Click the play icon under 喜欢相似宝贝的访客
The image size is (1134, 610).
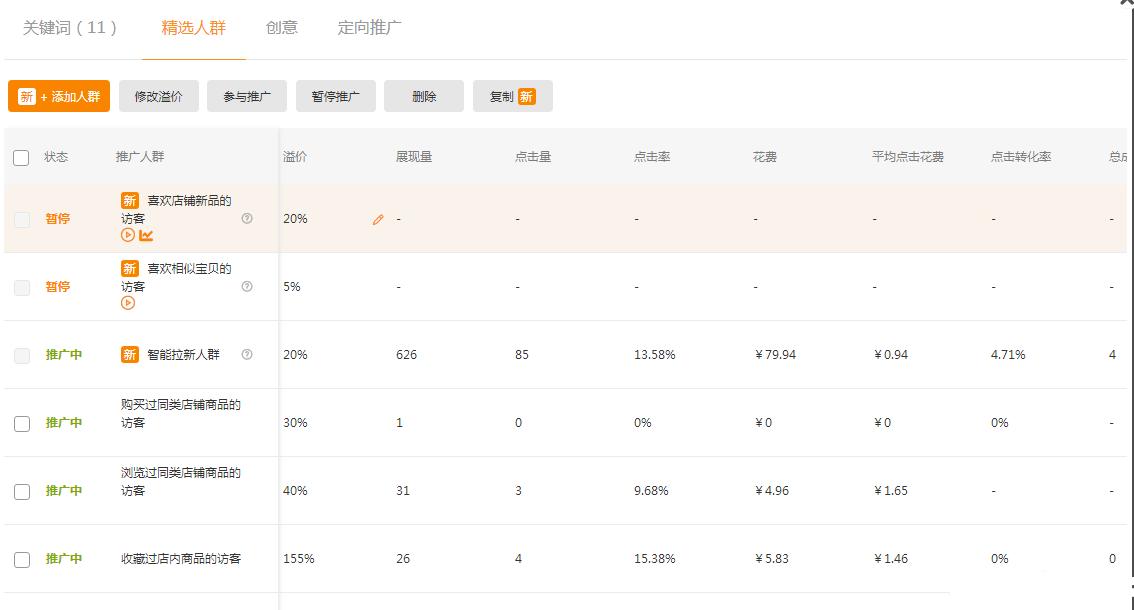pos(127,302)
